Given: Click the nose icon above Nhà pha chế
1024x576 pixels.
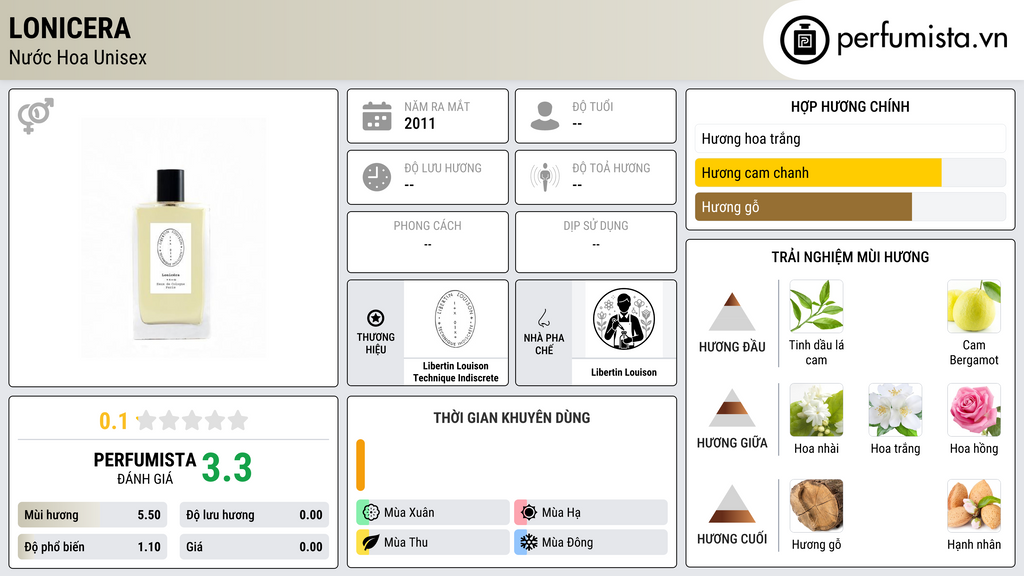Looking at the screenshot, I should 543,318.
